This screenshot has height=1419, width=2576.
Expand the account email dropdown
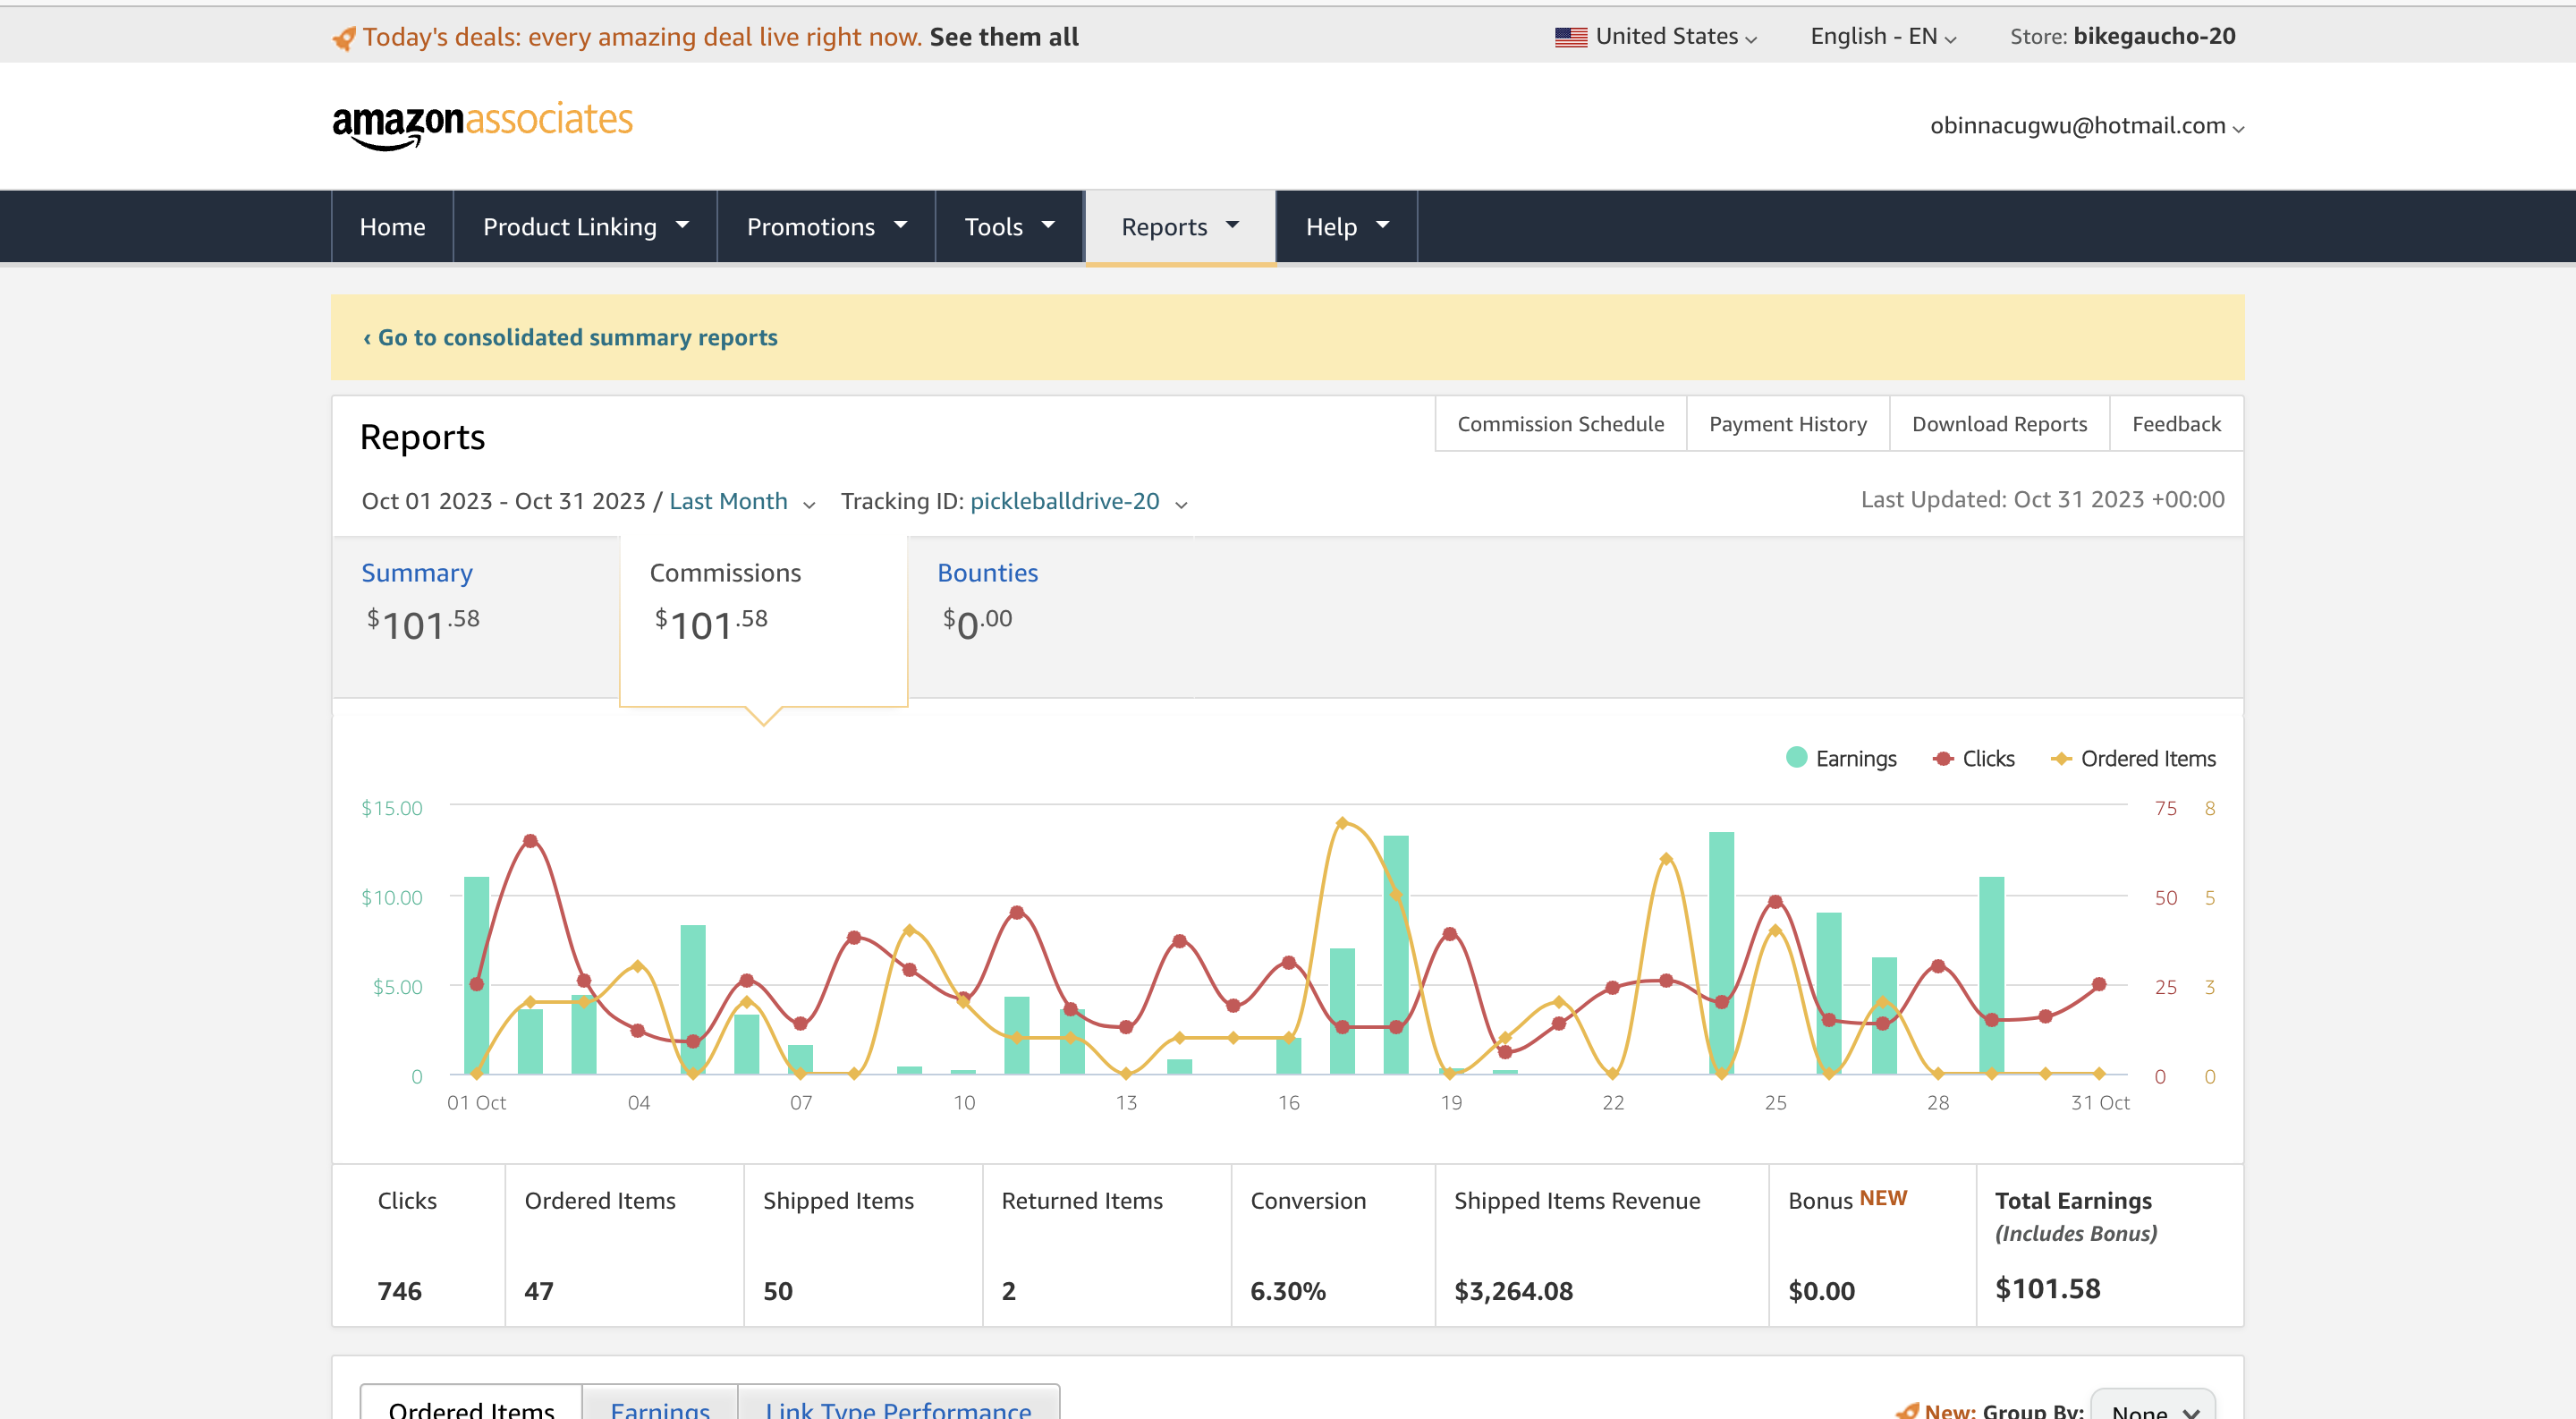2087,126
